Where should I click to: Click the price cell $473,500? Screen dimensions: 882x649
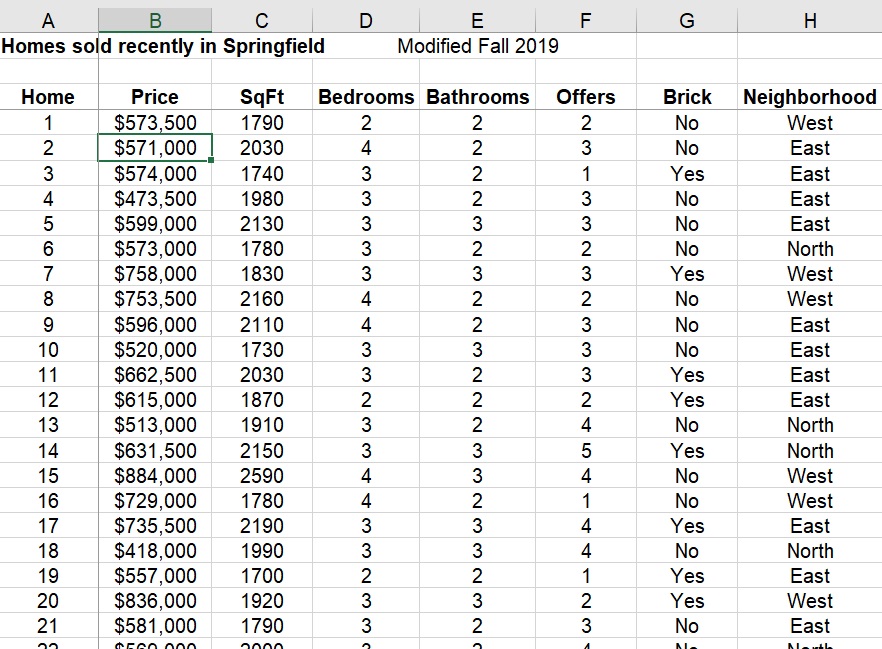[x=155, y=199]
